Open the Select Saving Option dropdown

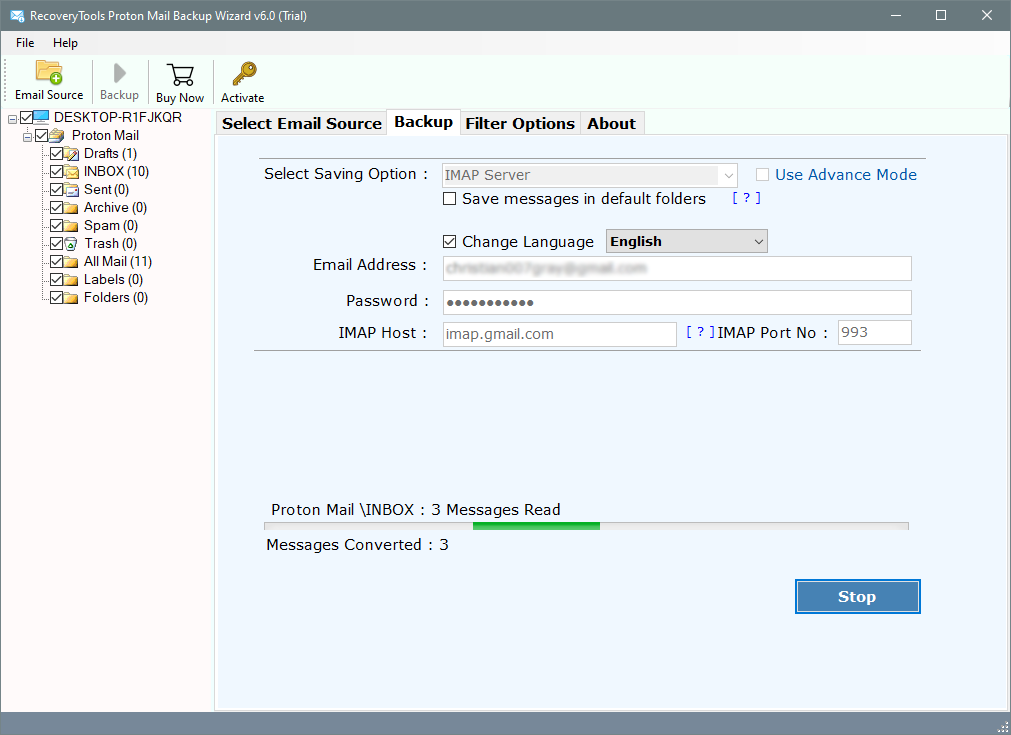coord(589,175)
